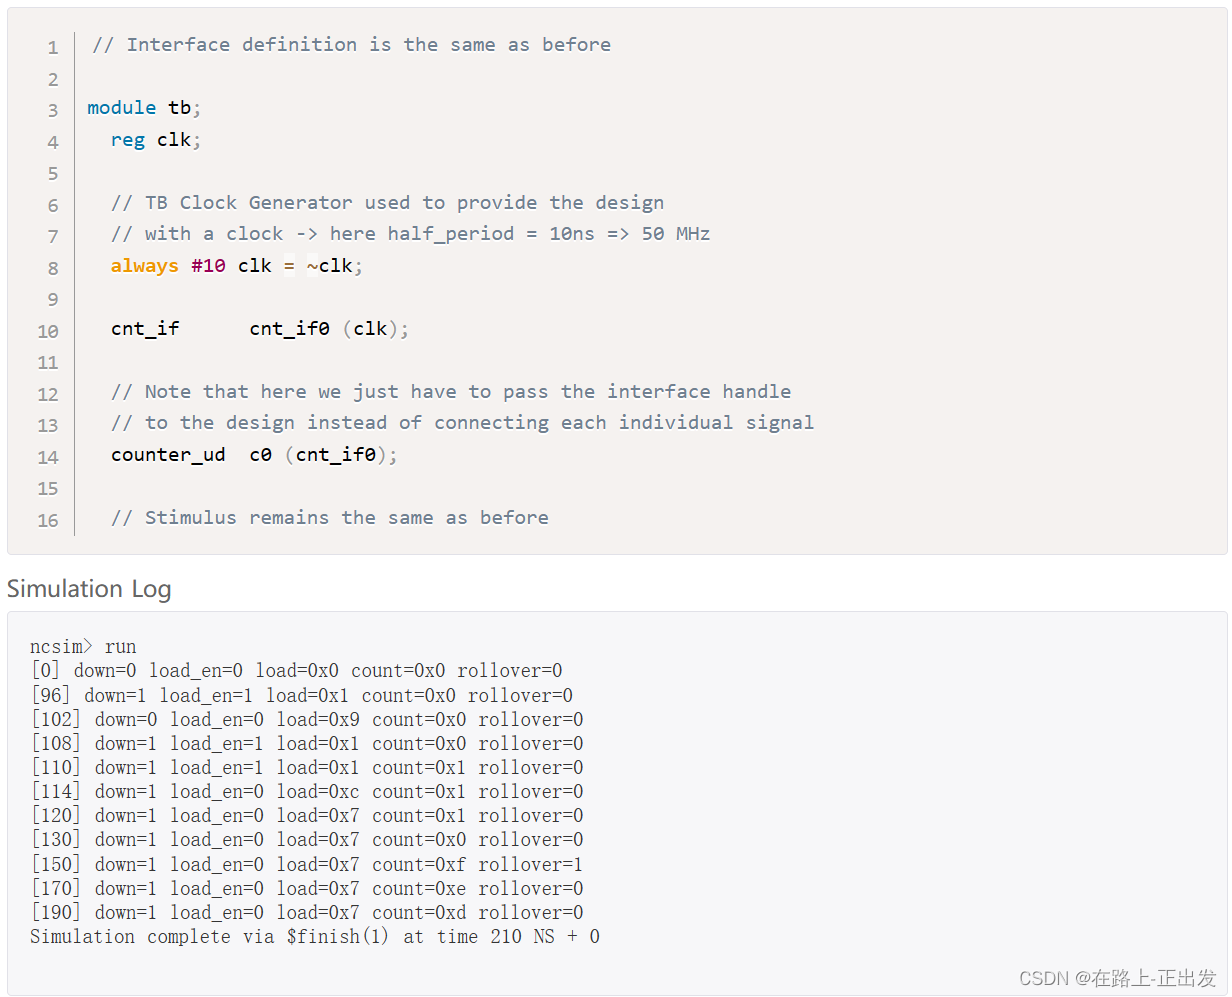Click the CSDN watermark author link

click(x=1118, y=978)
